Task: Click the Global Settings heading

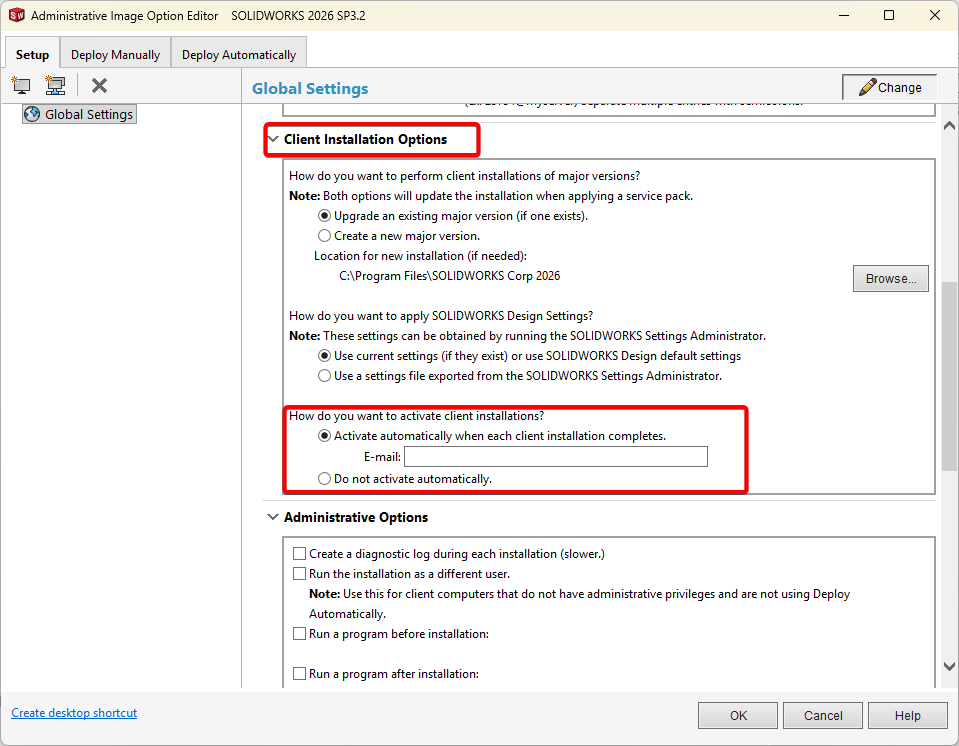Action: click(310, 89)
